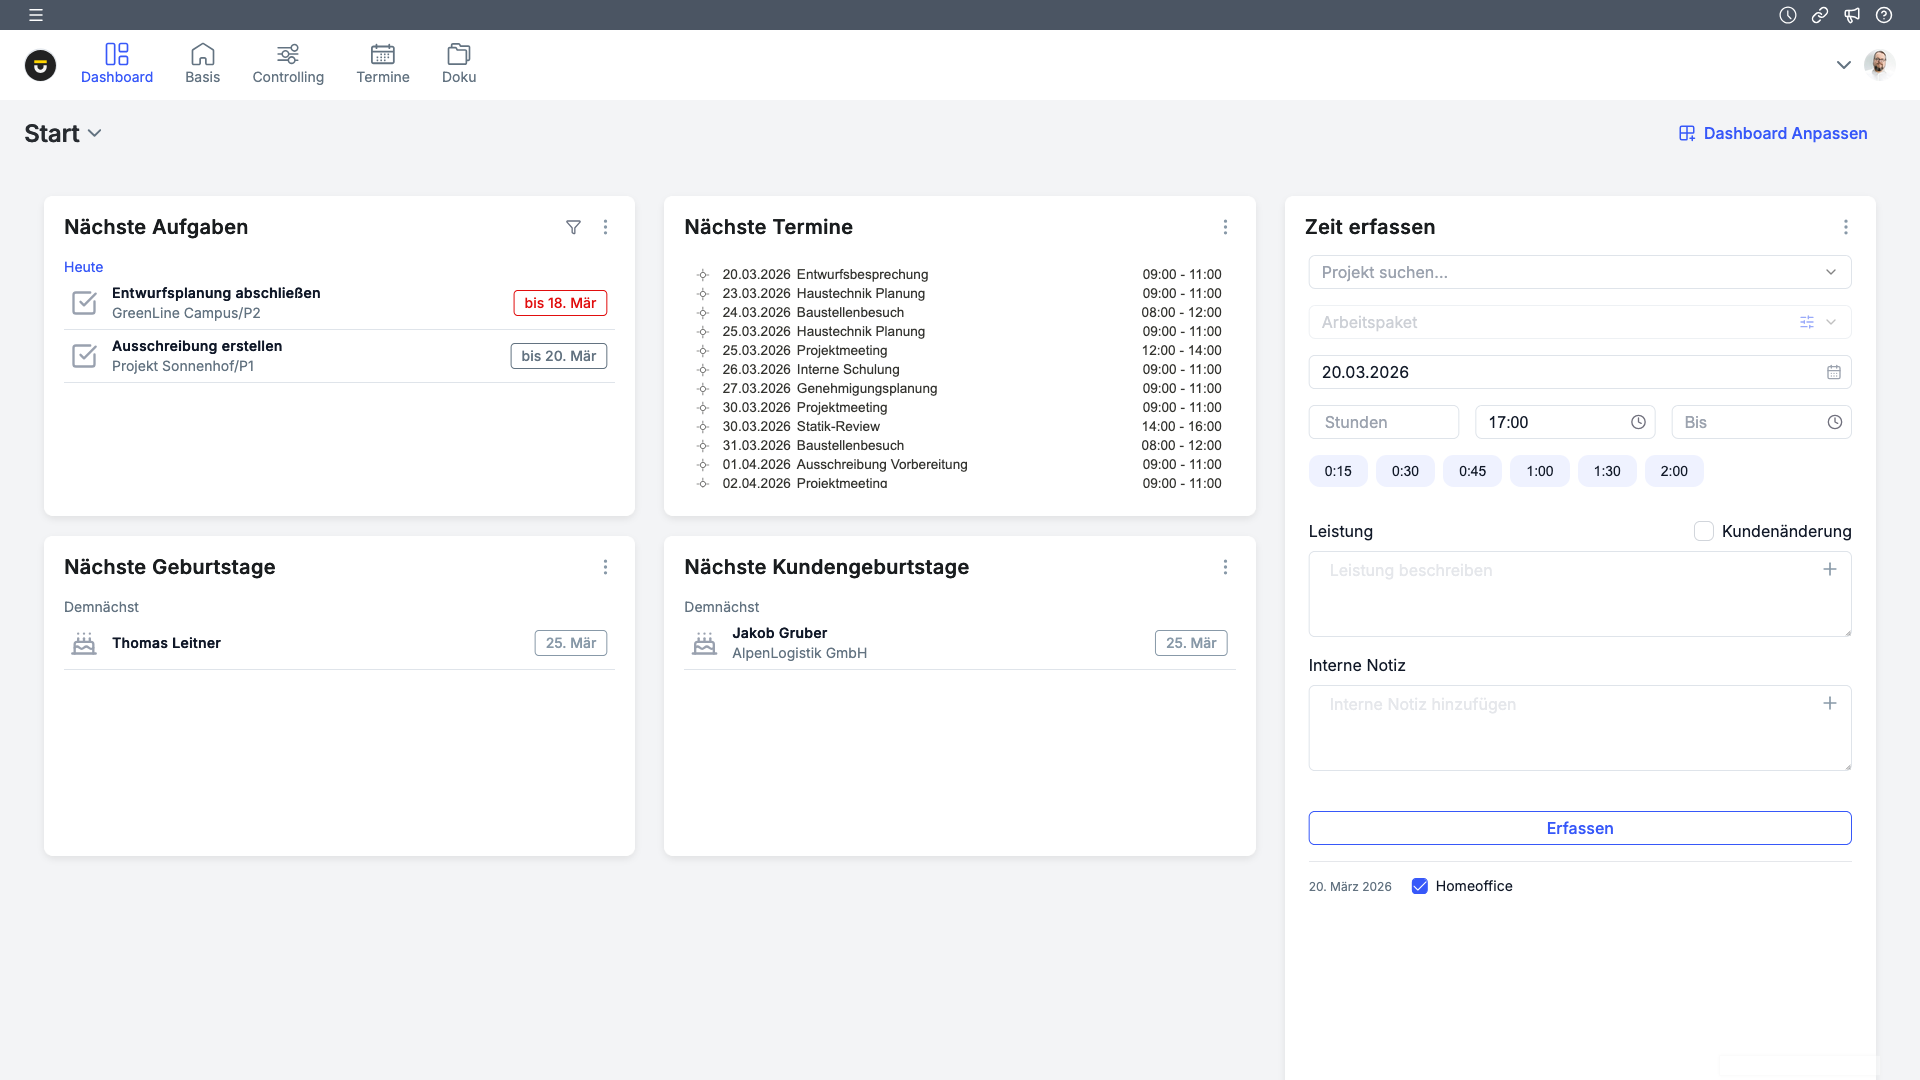Click the Erfassen button
1920x1080 pixels.
pos(1579,828)
